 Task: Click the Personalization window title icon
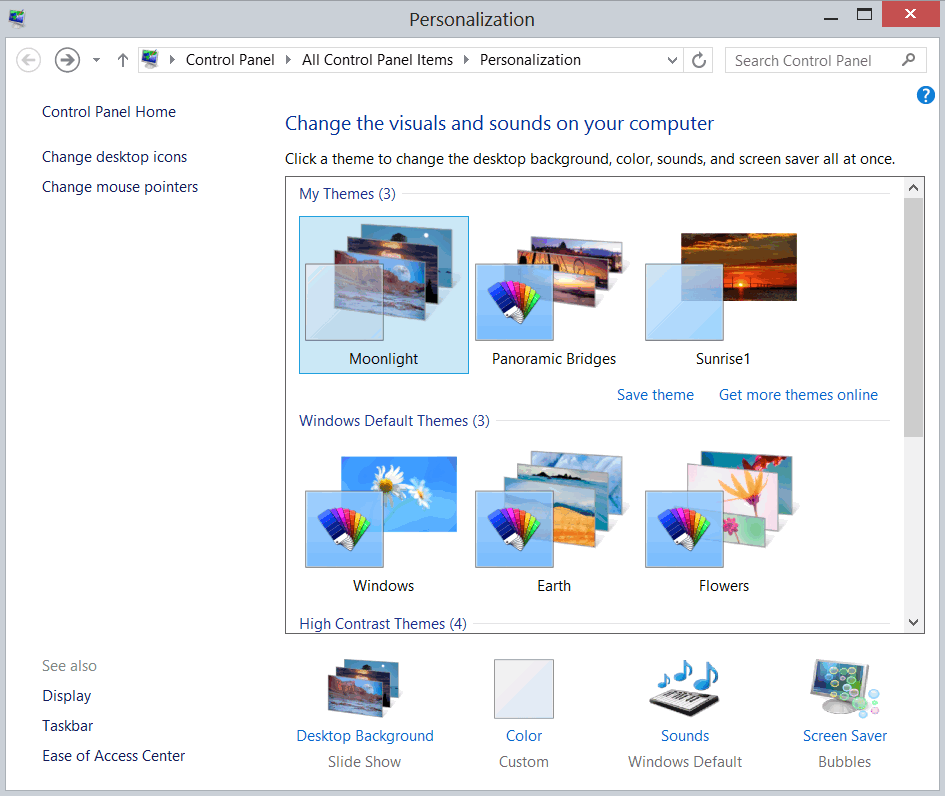(17, 18)
